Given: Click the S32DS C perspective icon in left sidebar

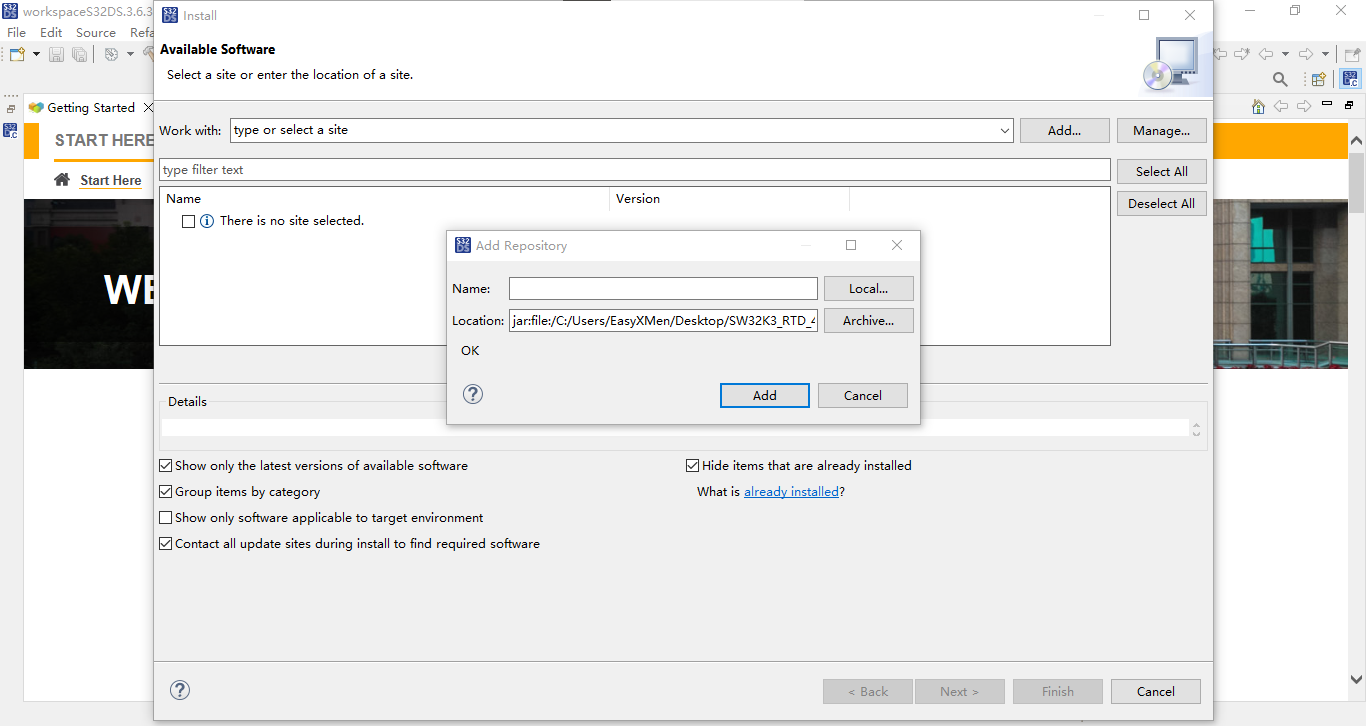Looking at the screenshot, I should click(x=10, y=130).
